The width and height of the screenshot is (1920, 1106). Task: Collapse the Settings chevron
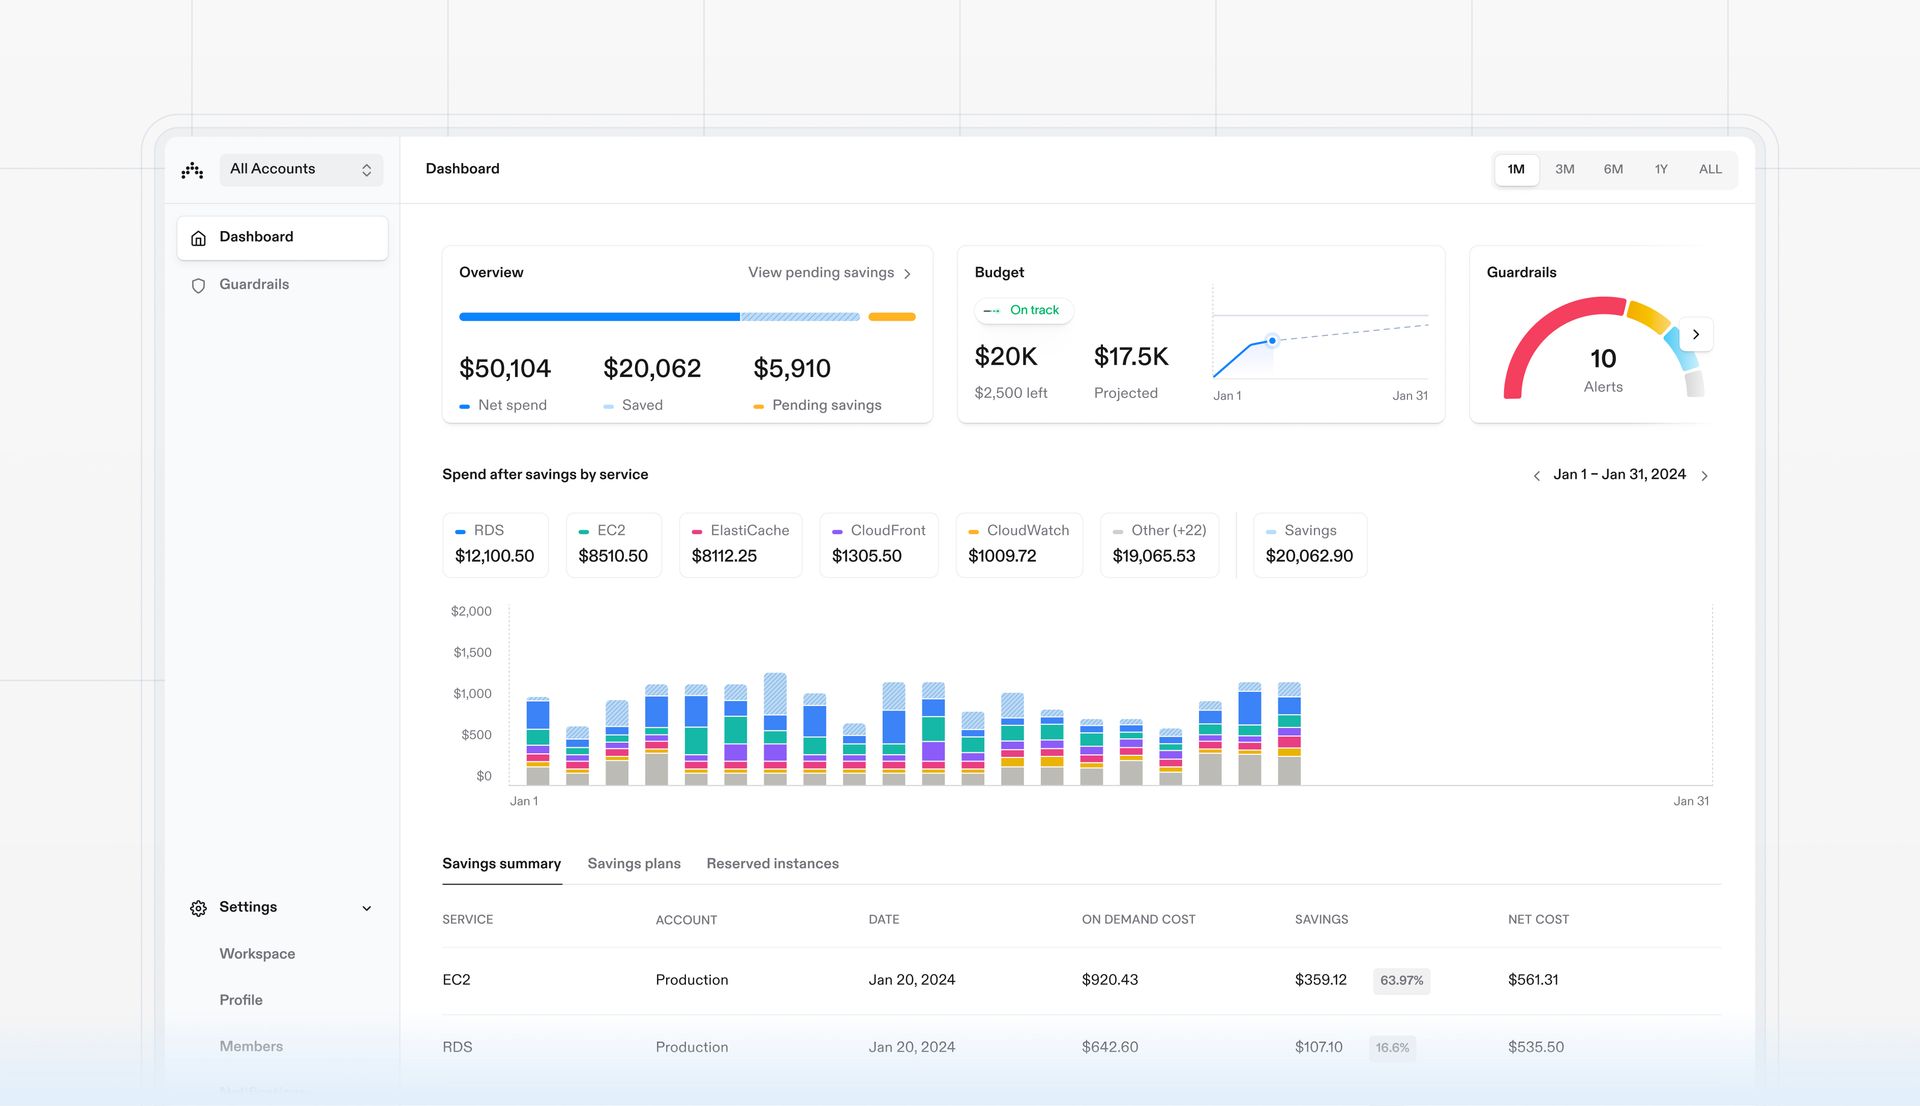tap(367, 908)
